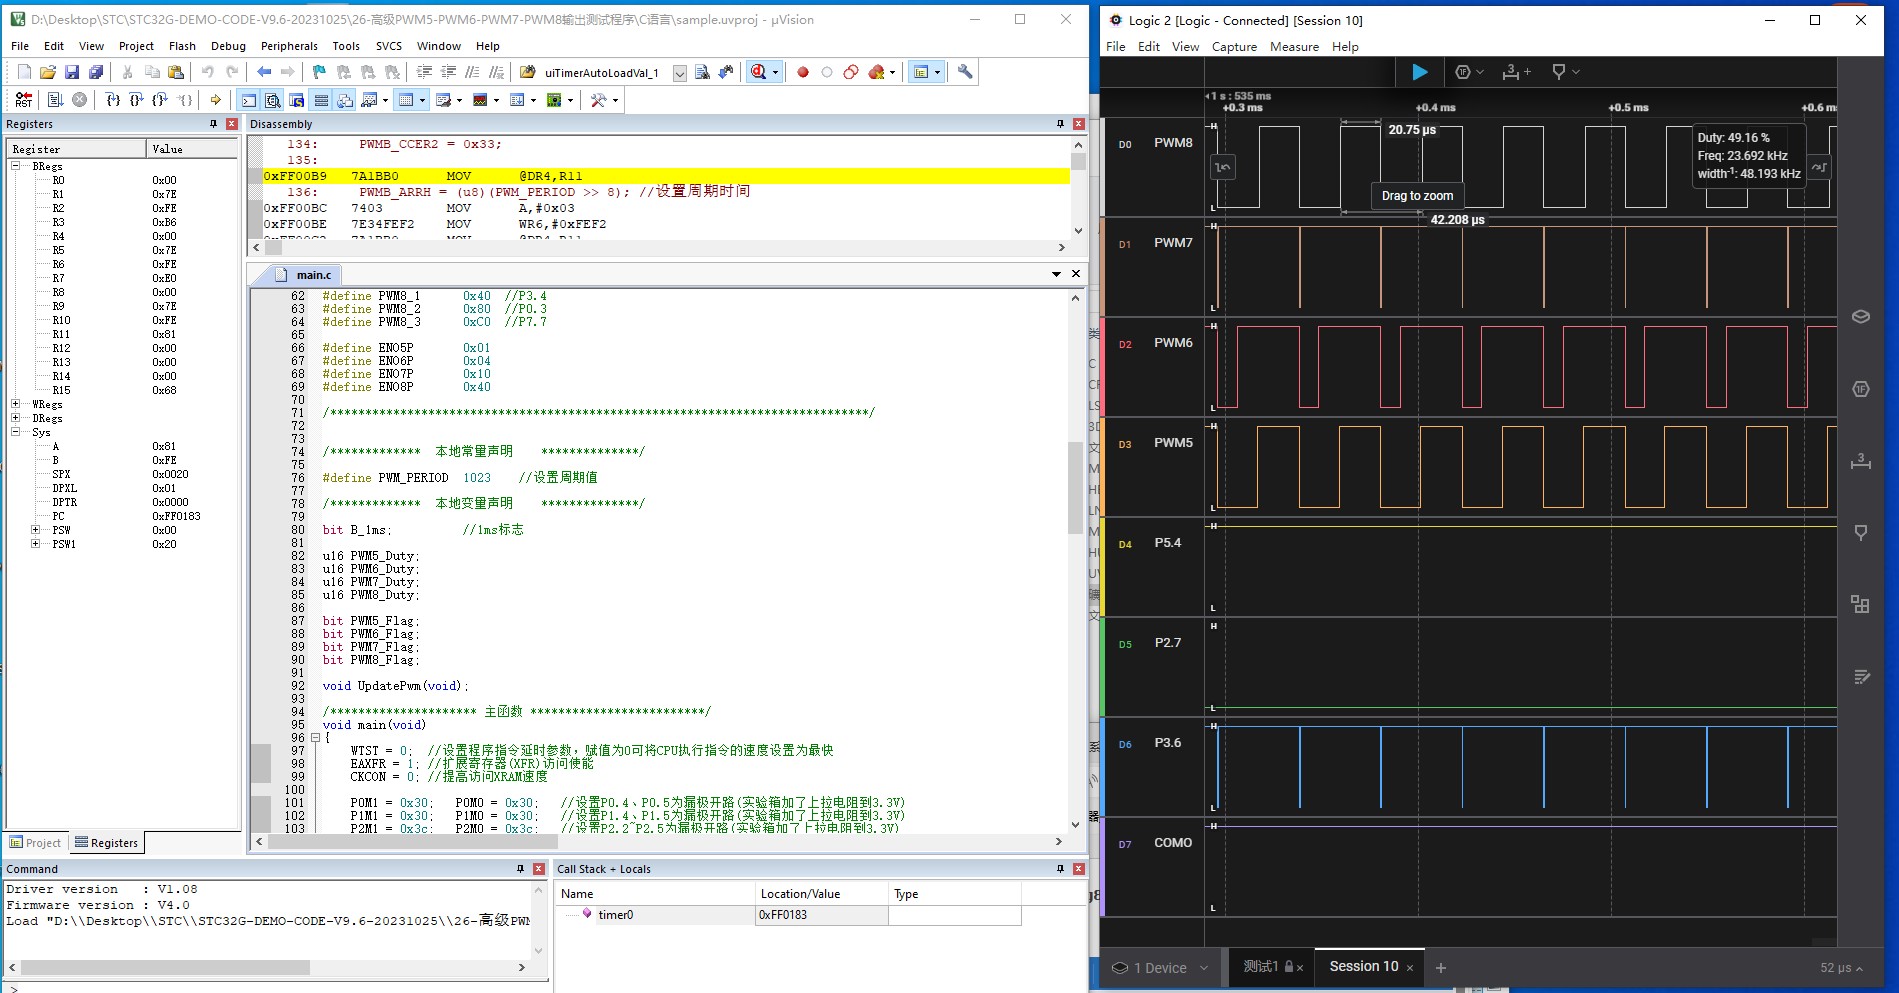Click the New file icon in µVision
Viewport: 1899px width, 993px height.
coord(24,72)
